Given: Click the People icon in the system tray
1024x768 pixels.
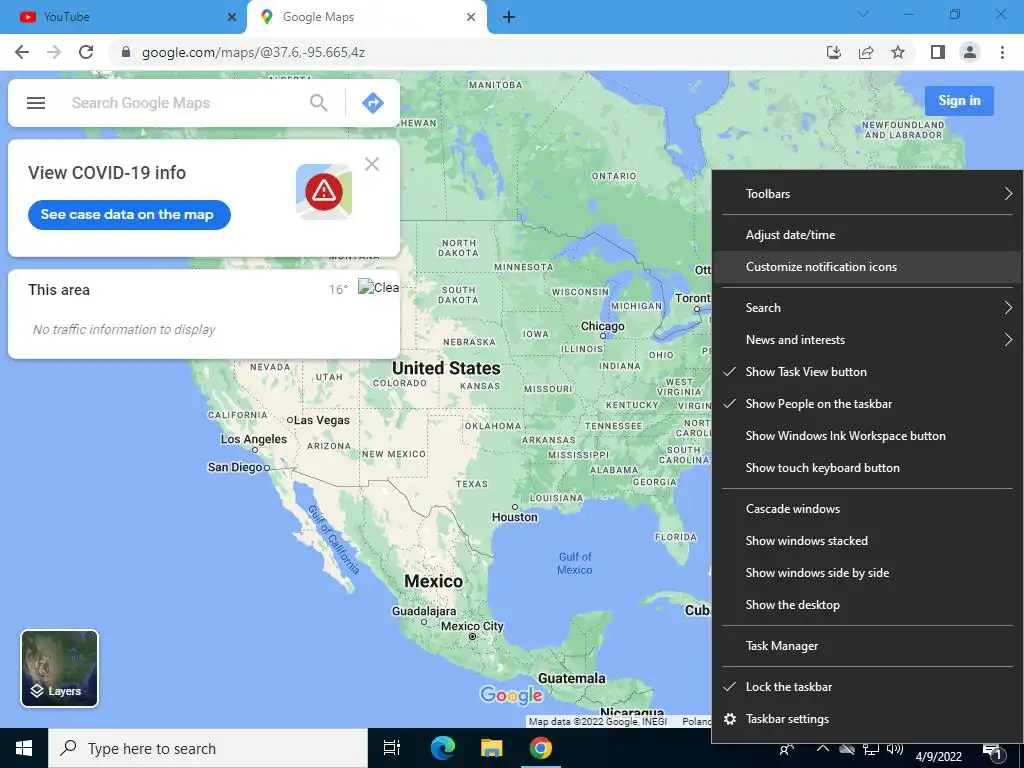Looking at the screenshot, I should tap(787, 750).
